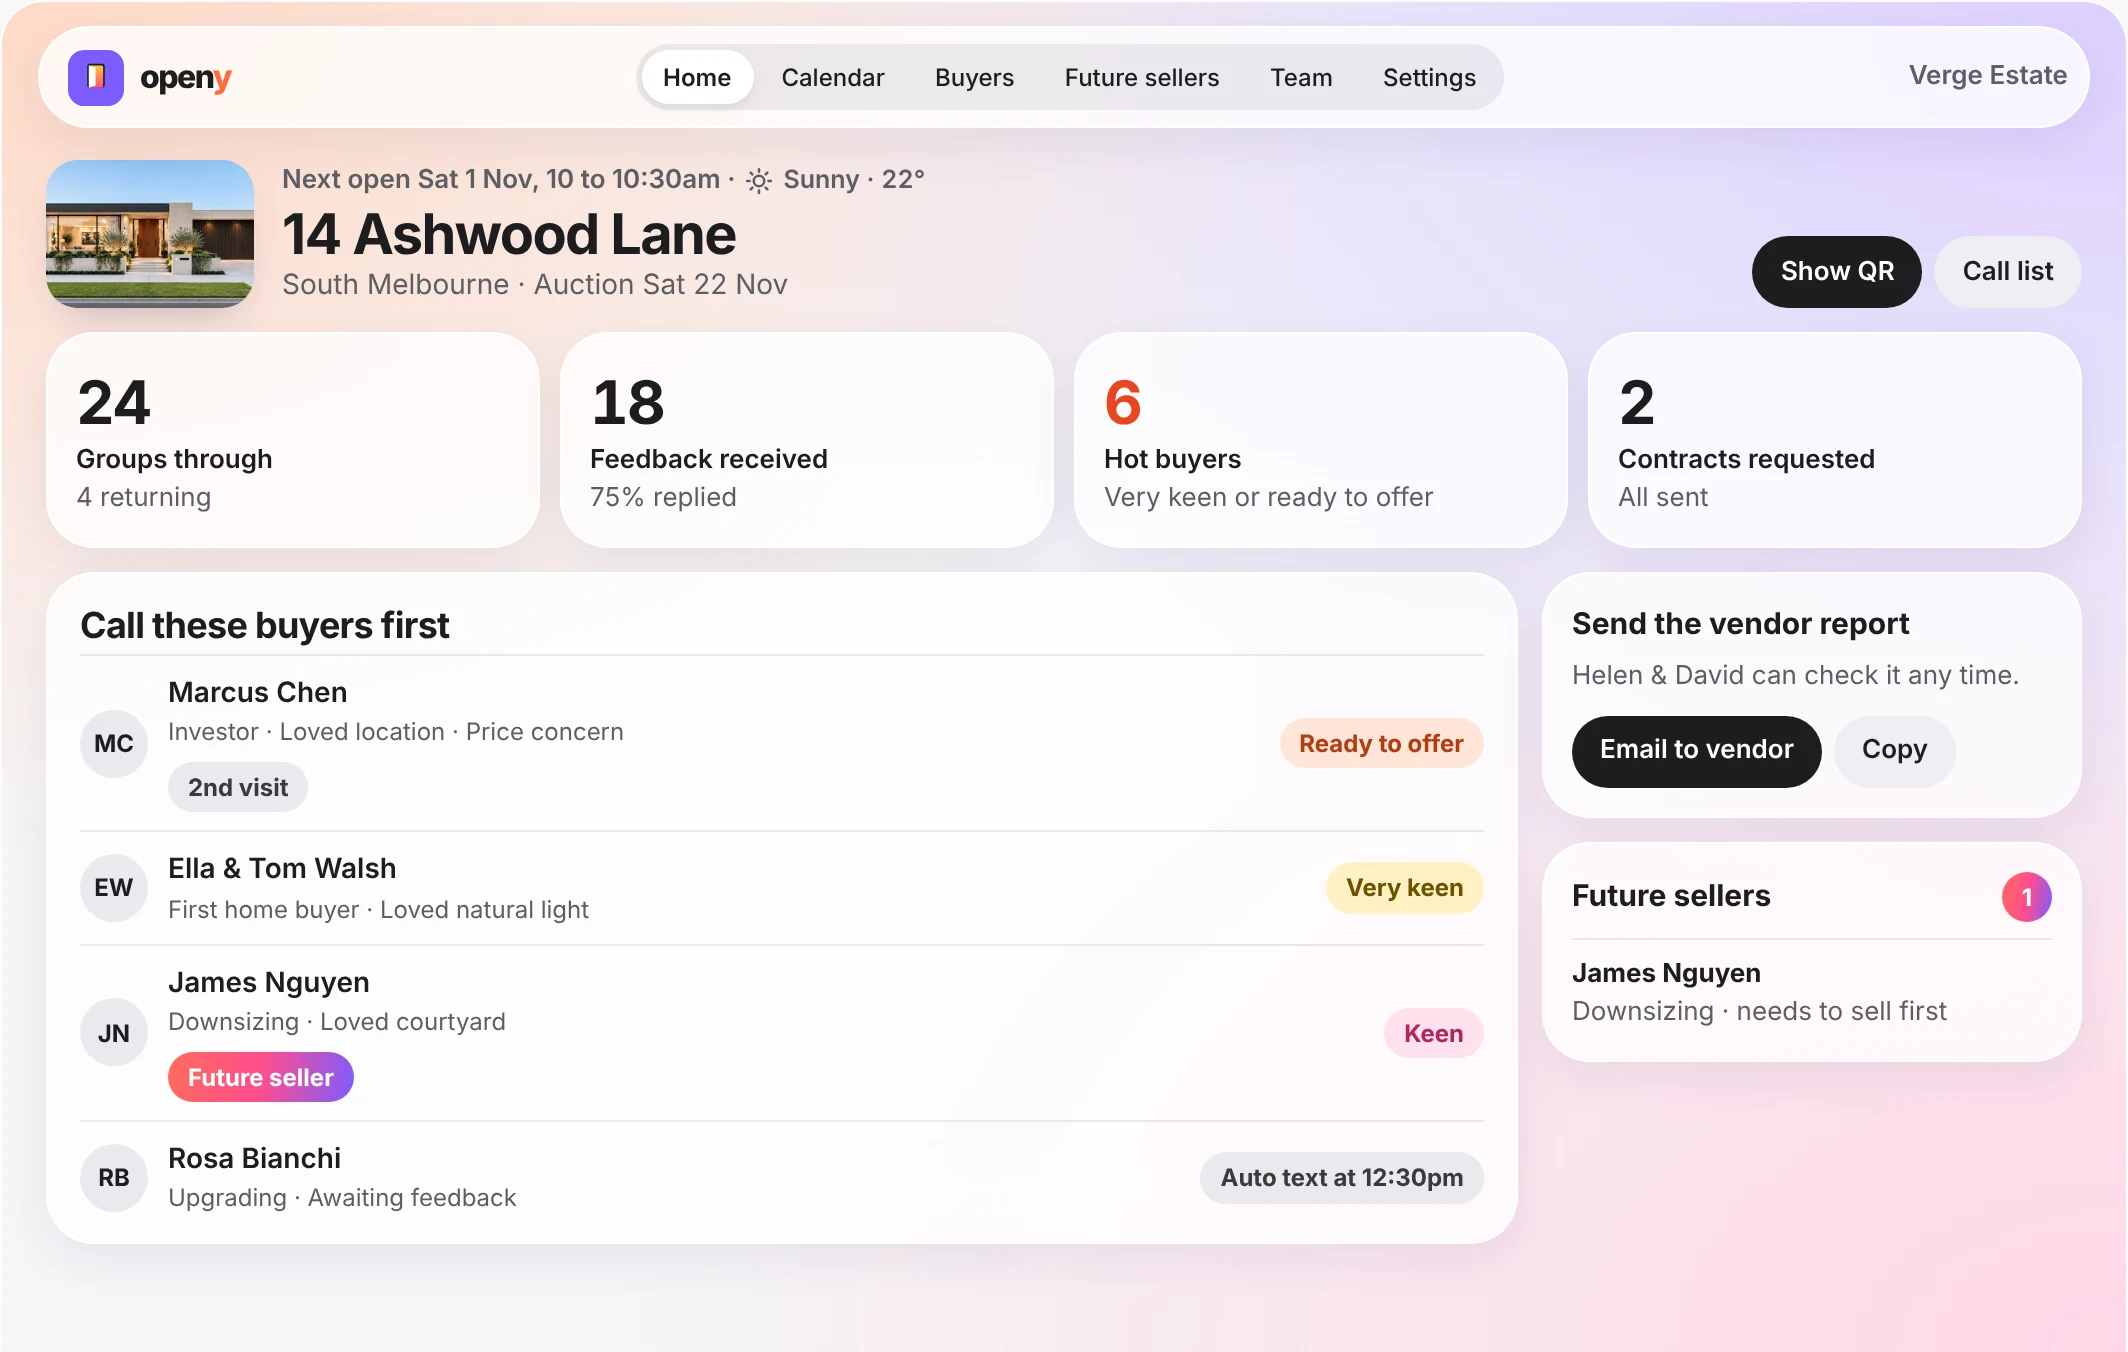Viewport: 2128px width, 1352px height.
Task: Copy the vendor report link
Action: click(x=1894, y=751)
